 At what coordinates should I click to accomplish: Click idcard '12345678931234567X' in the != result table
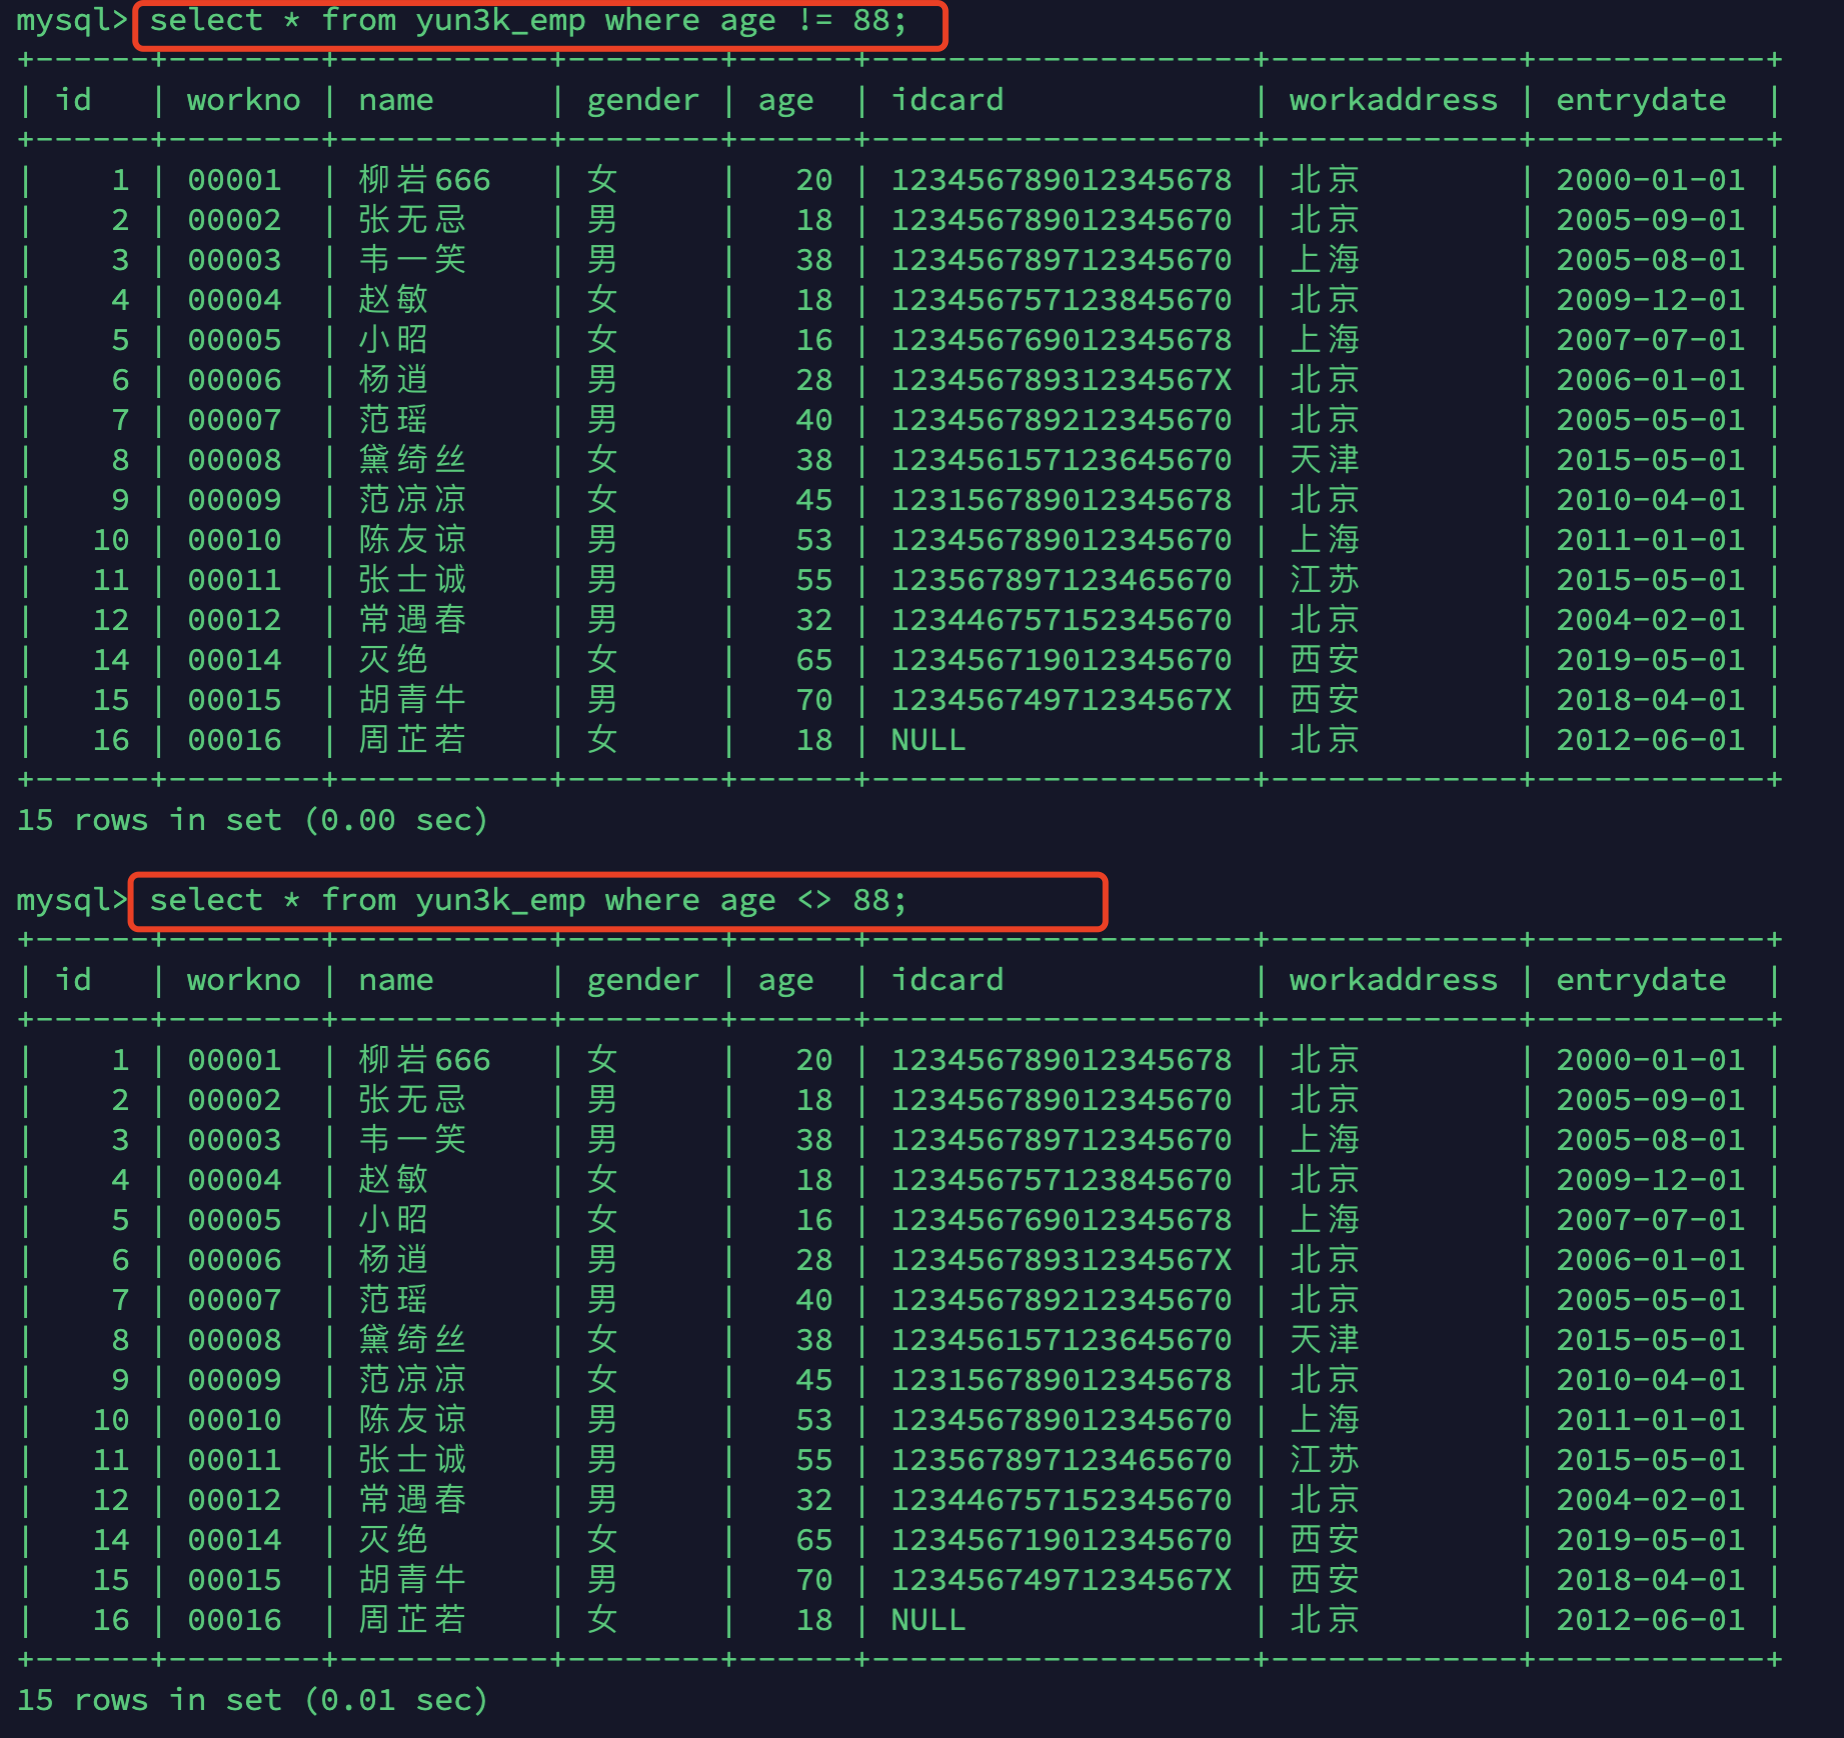click(x=1061, y=380)
